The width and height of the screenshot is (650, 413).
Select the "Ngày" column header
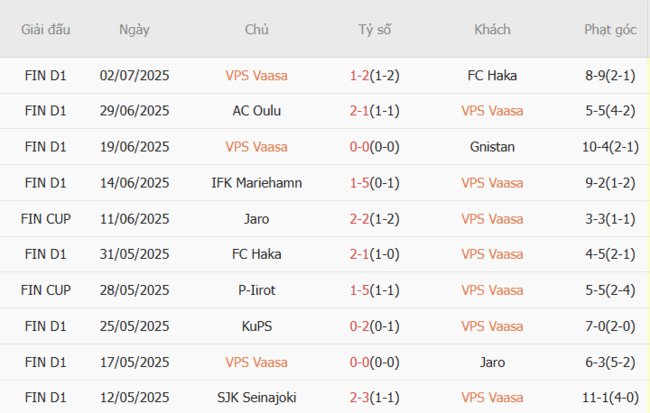[x=134, y=29]
